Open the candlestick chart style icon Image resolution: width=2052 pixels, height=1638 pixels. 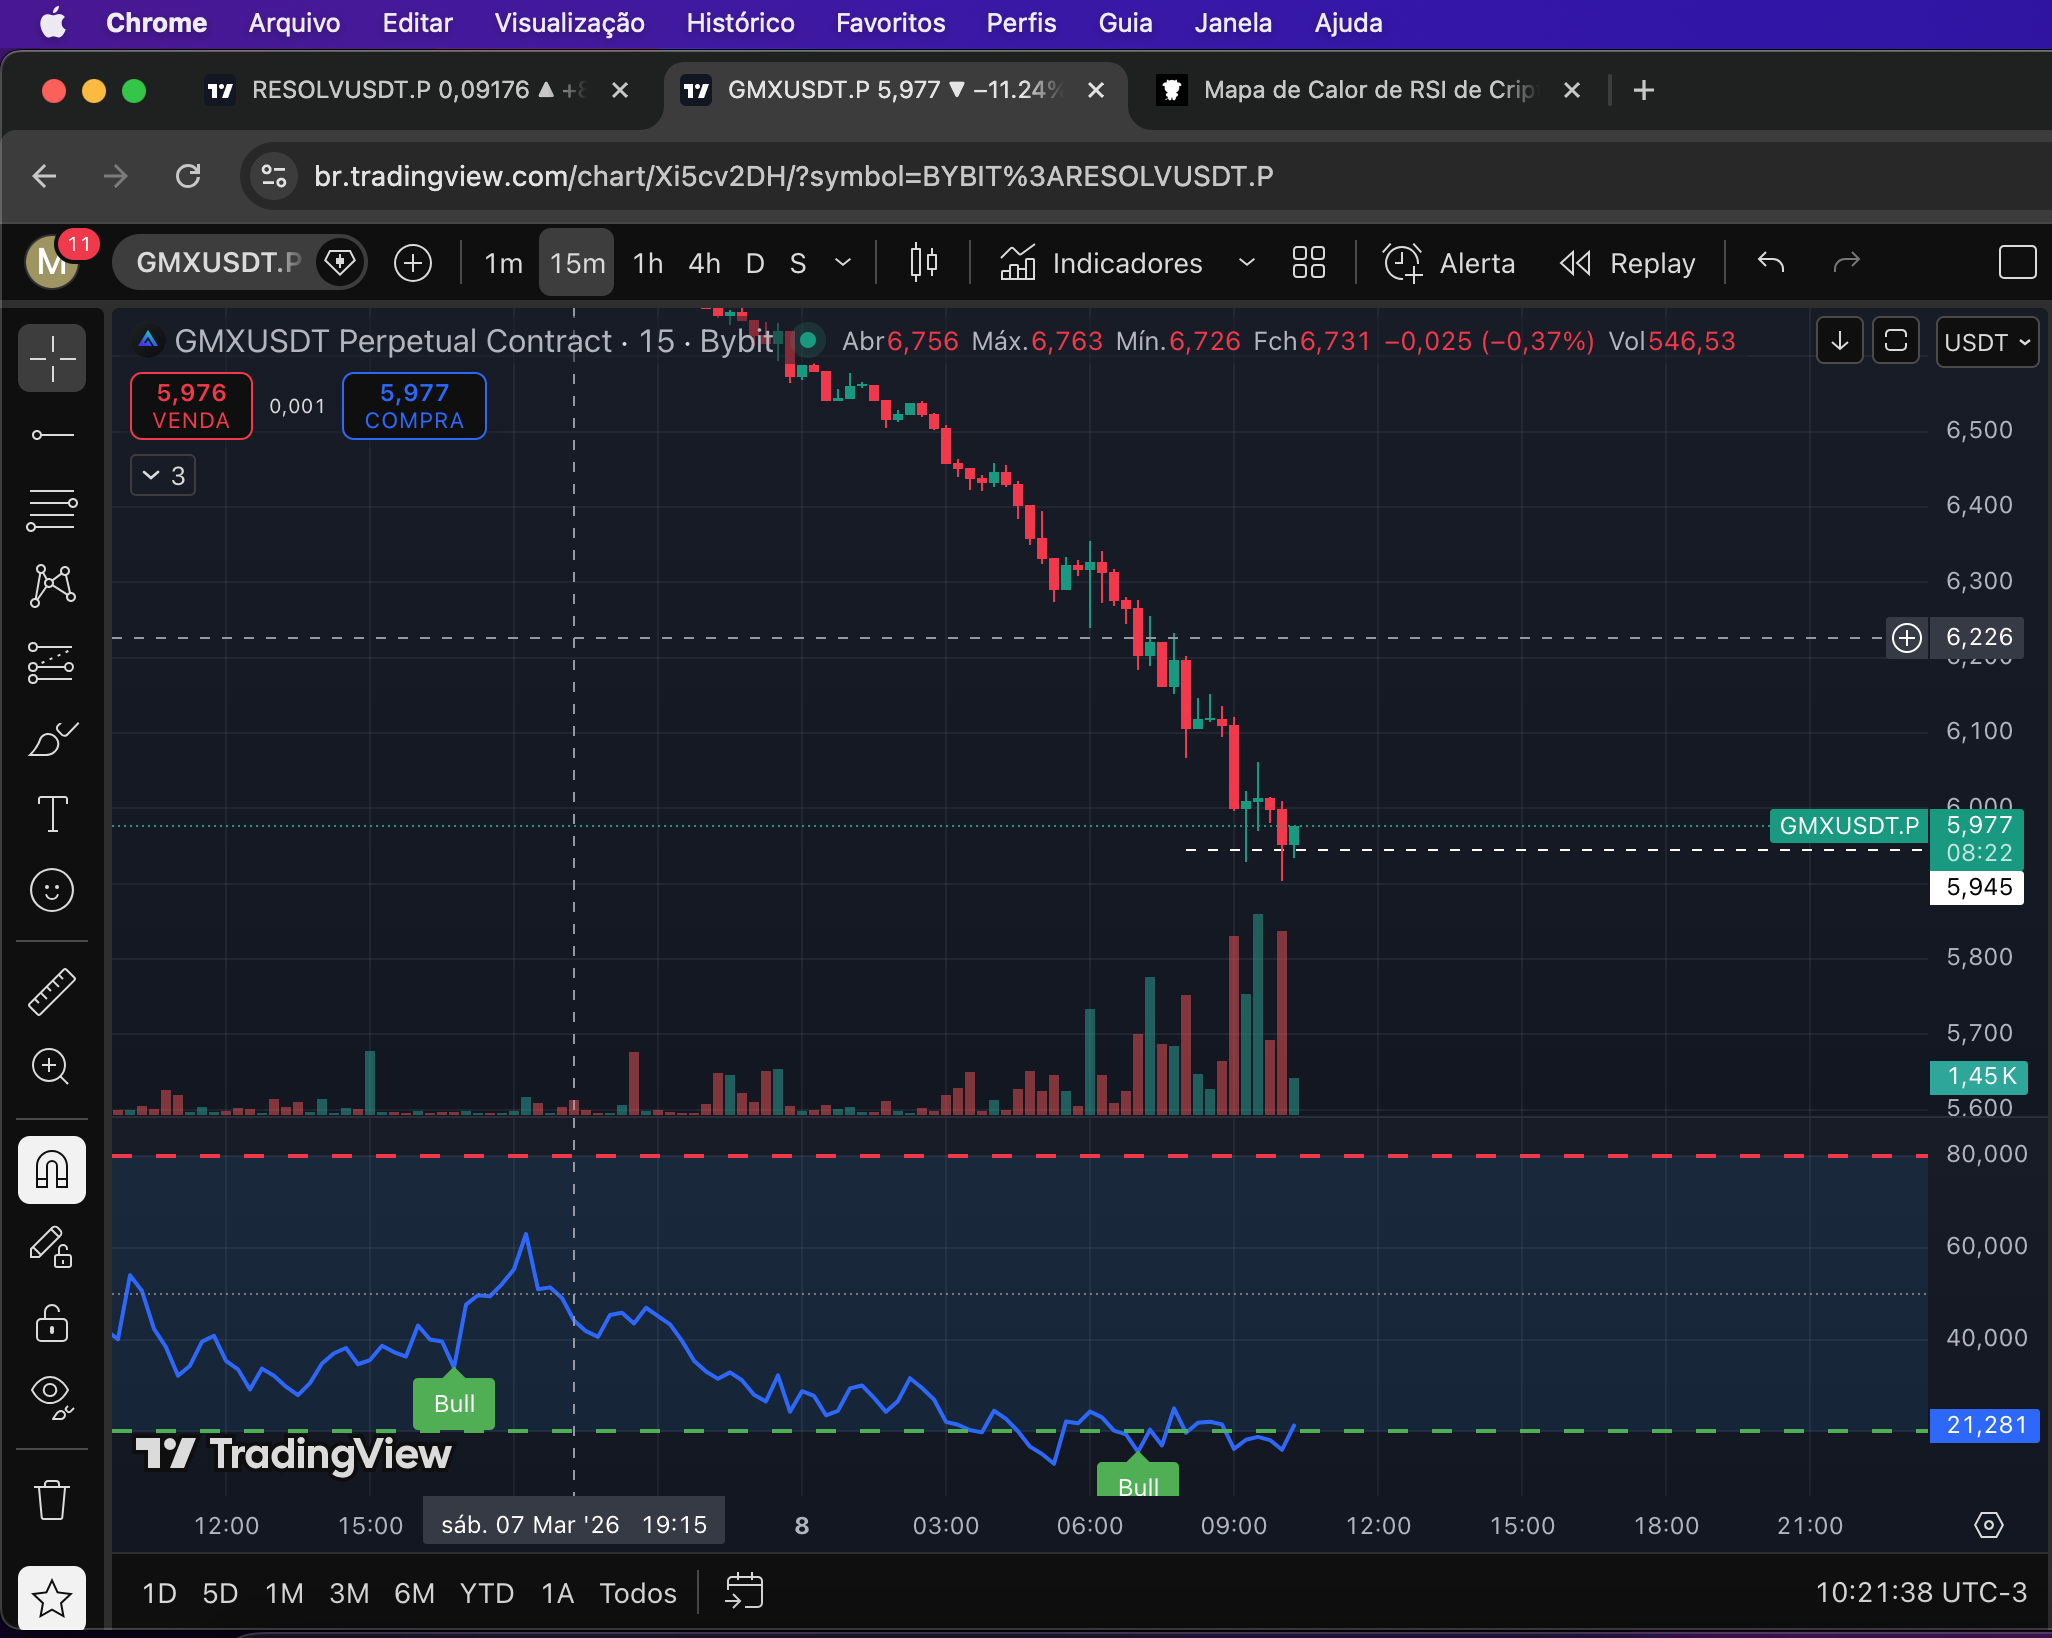click(923, 263)
